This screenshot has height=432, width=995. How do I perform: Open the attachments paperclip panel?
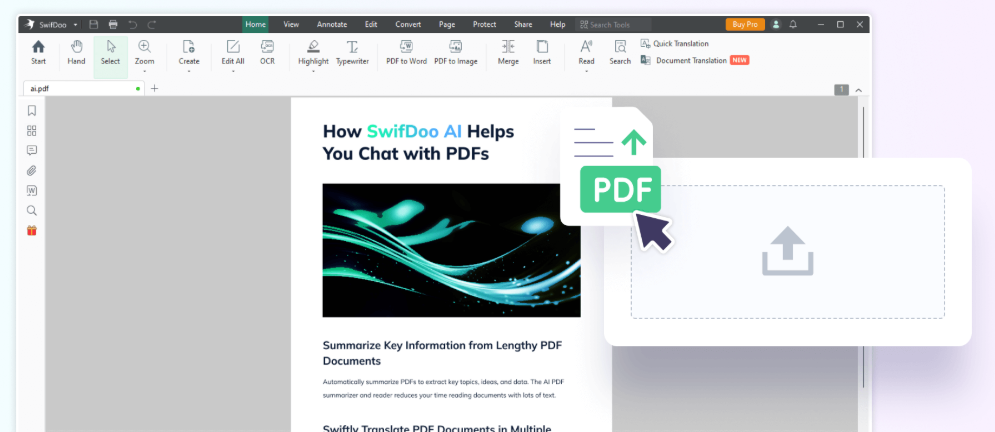click(32, 171)
